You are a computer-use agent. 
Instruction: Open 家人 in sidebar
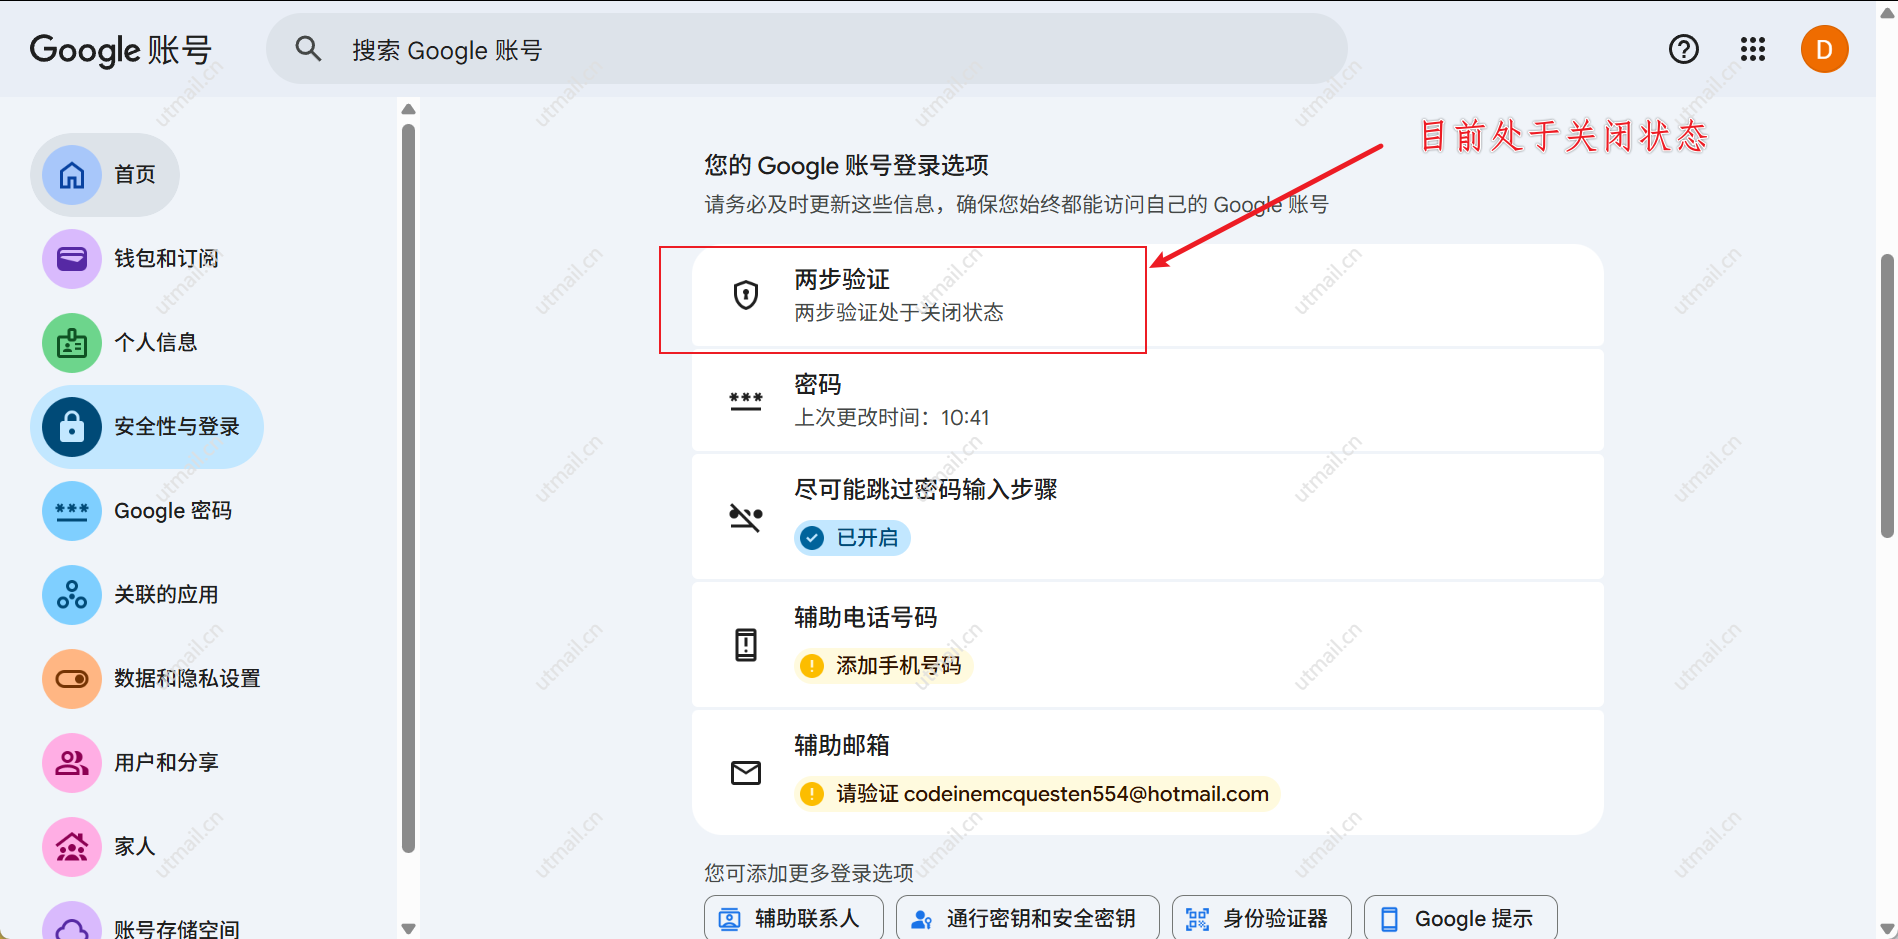103,847
